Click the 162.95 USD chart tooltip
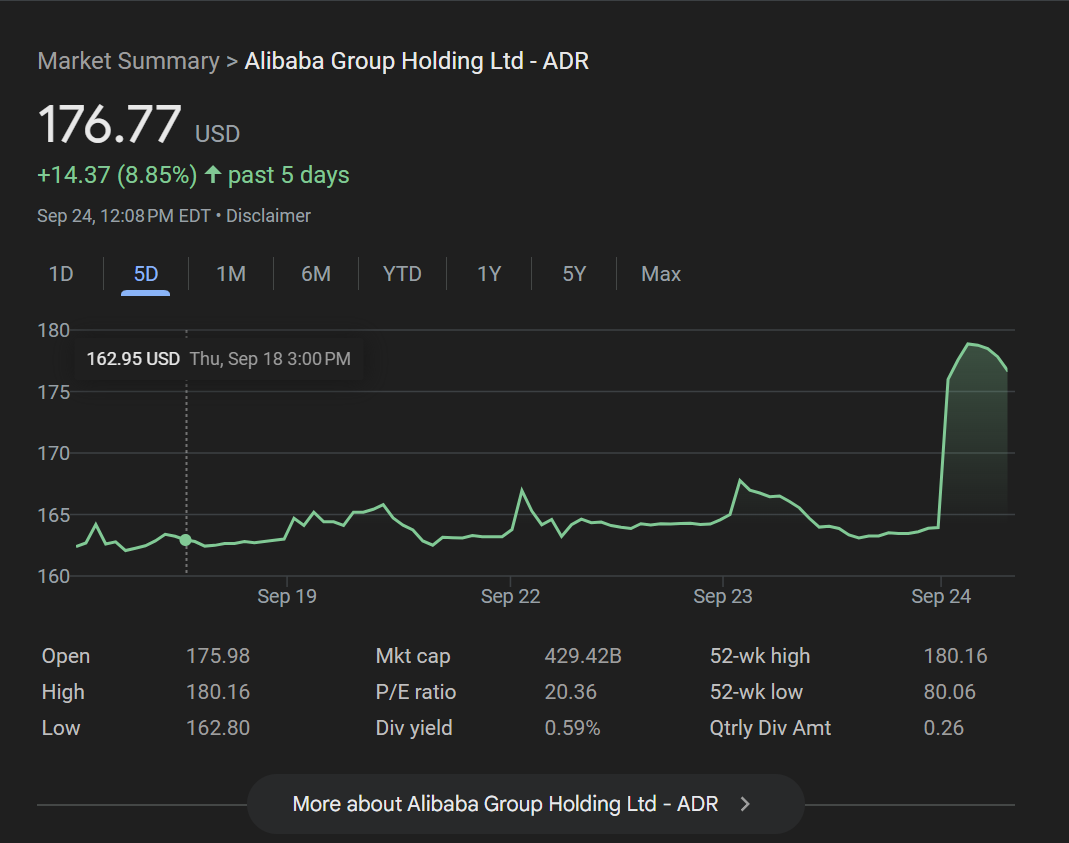This screenshot has width=1069, height=843. (218, 358)
